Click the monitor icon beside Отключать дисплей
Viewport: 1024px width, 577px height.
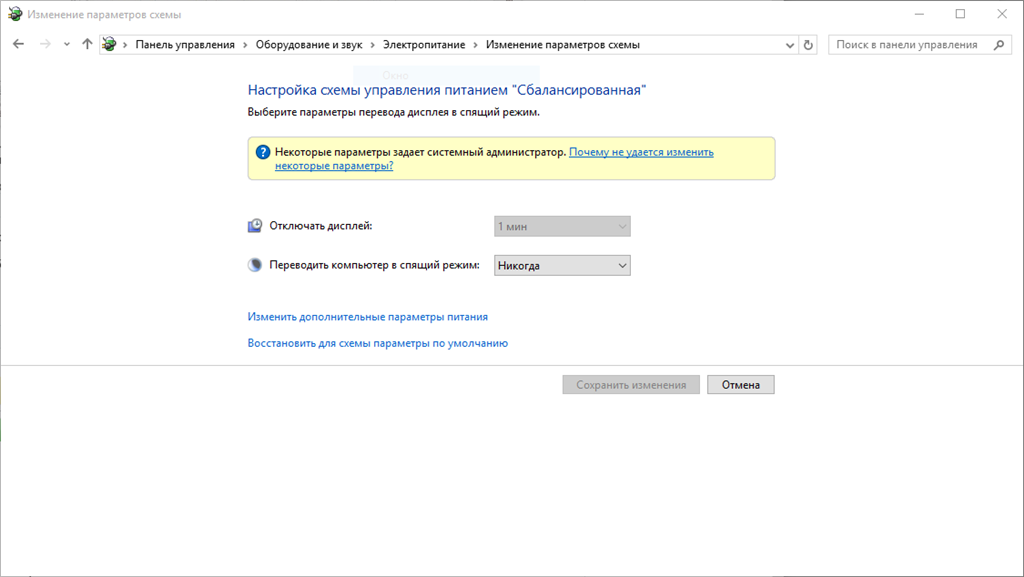tap(255, 226)
